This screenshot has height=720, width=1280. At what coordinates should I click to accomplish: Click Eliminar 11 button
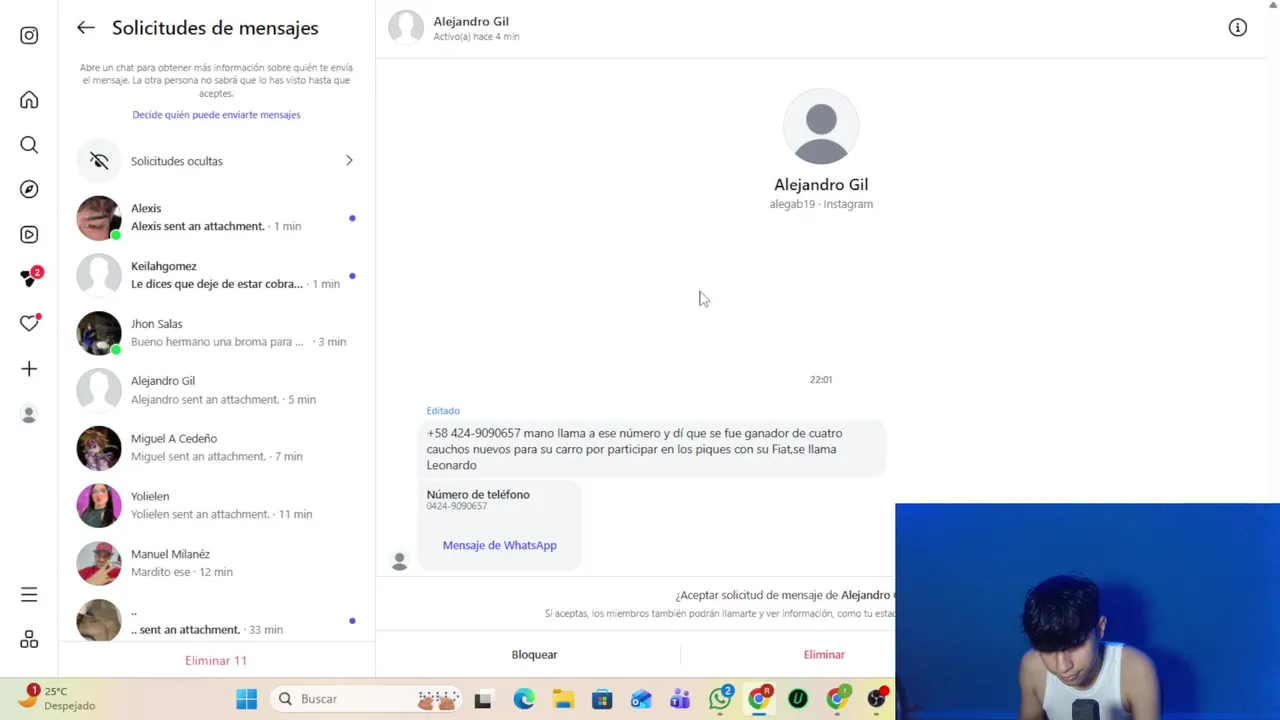pos(216,661)
